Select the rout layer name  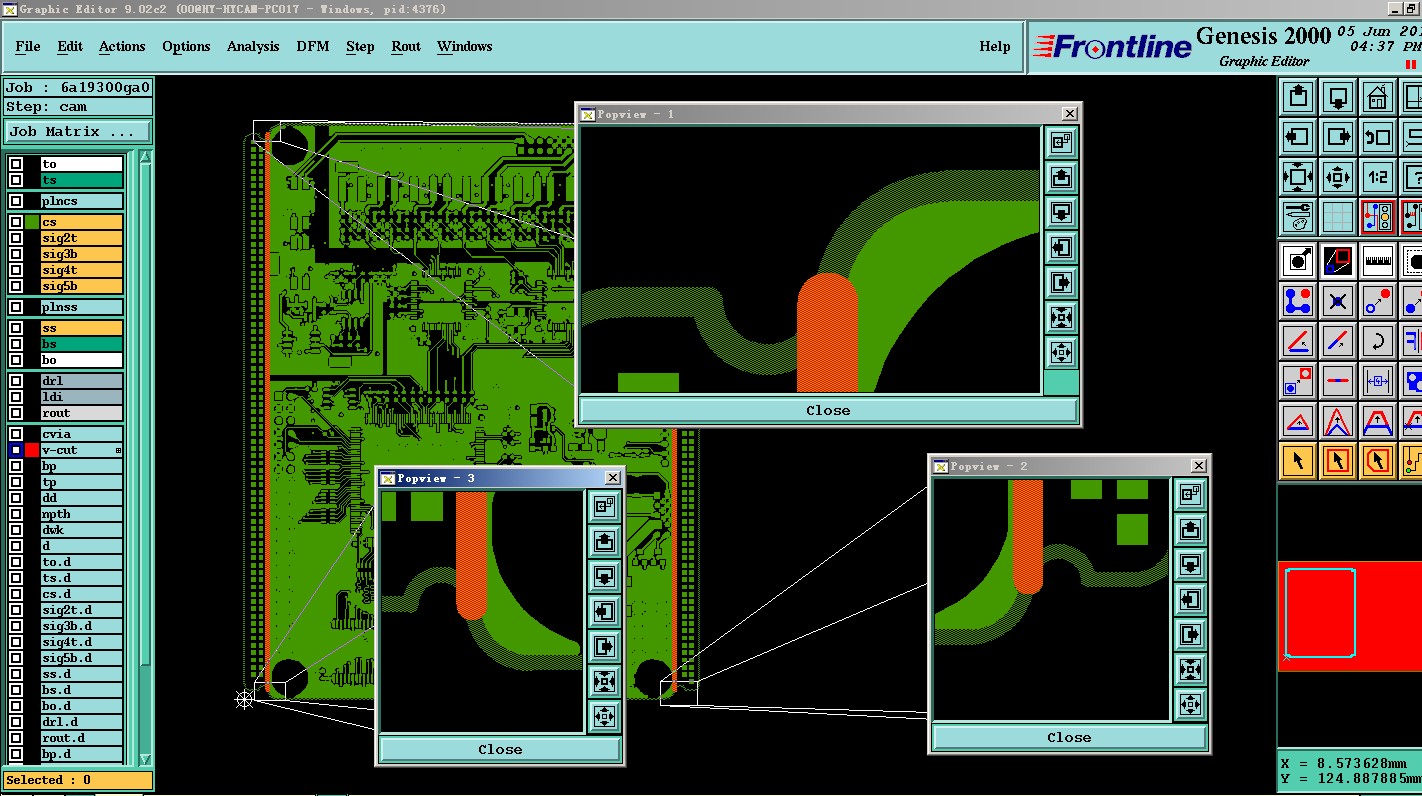[x=81, y=413]
